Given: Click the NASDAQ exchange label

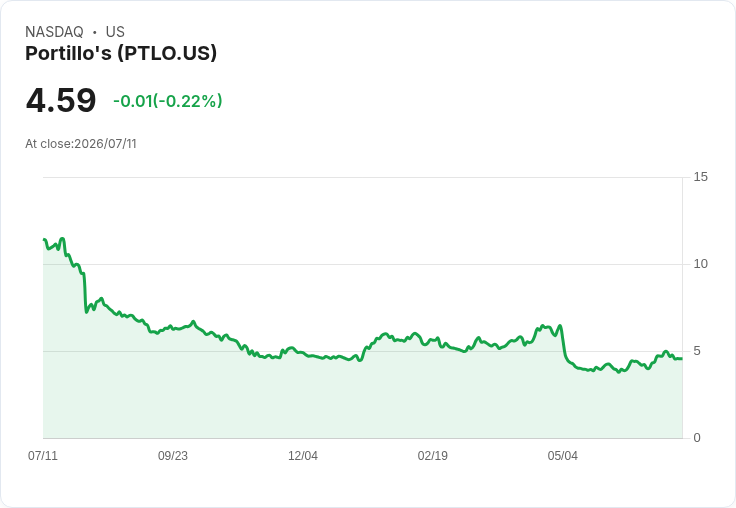Looking at the screenshot, I should click(x=54, y=31).
